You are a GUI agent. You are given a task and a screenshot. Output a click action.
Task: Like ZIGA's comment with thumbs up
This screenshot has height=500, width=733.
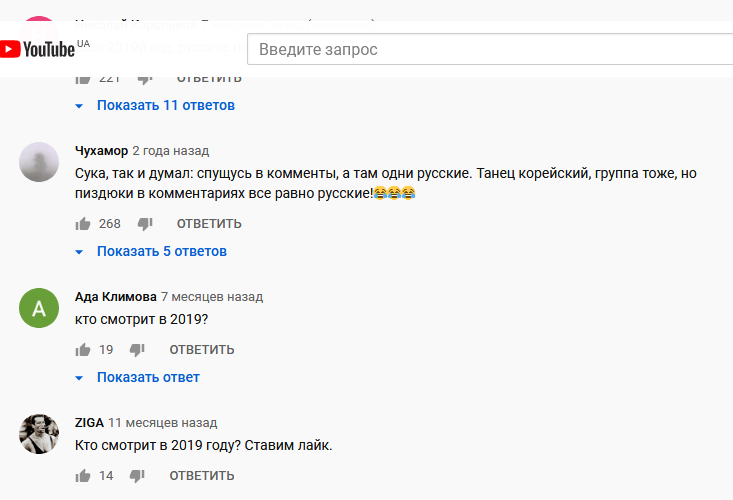tap(82, 475)
